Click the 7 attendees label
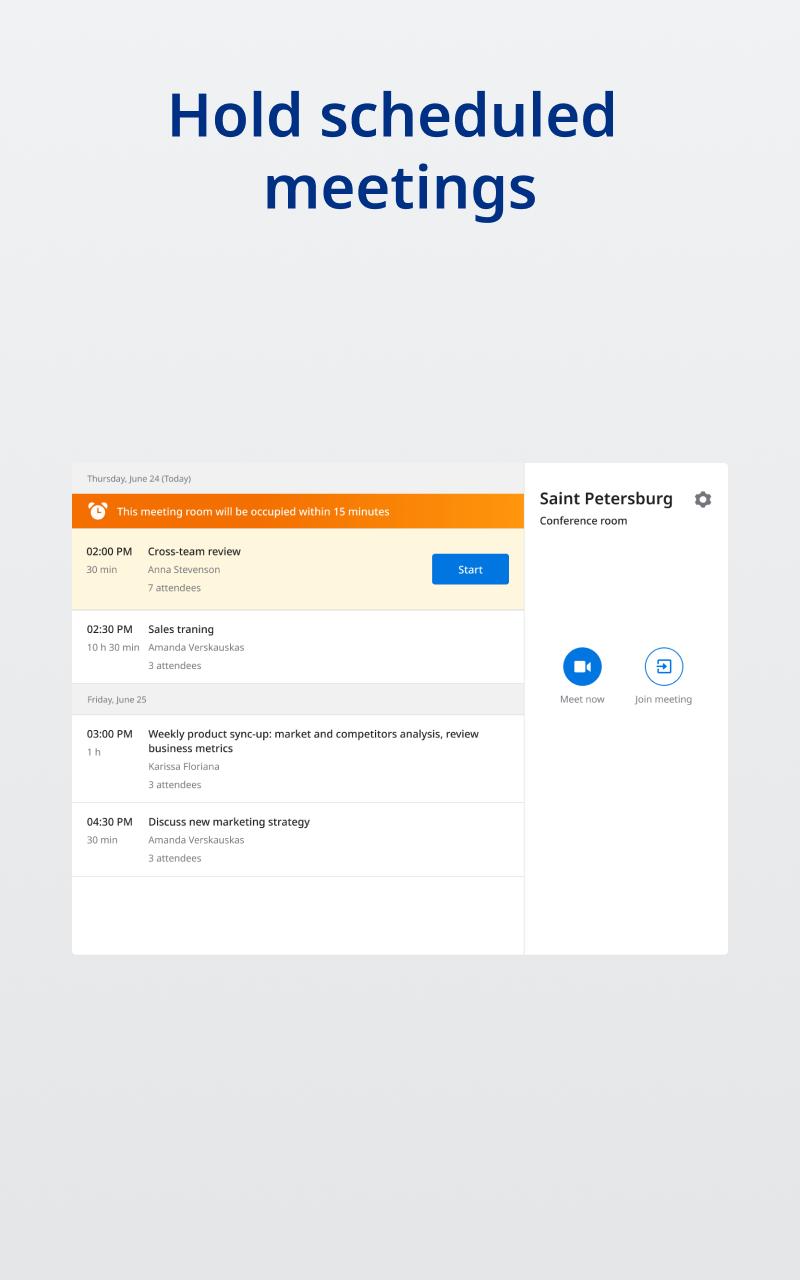Screen dimensions: 800x1280 pos(174,588)
